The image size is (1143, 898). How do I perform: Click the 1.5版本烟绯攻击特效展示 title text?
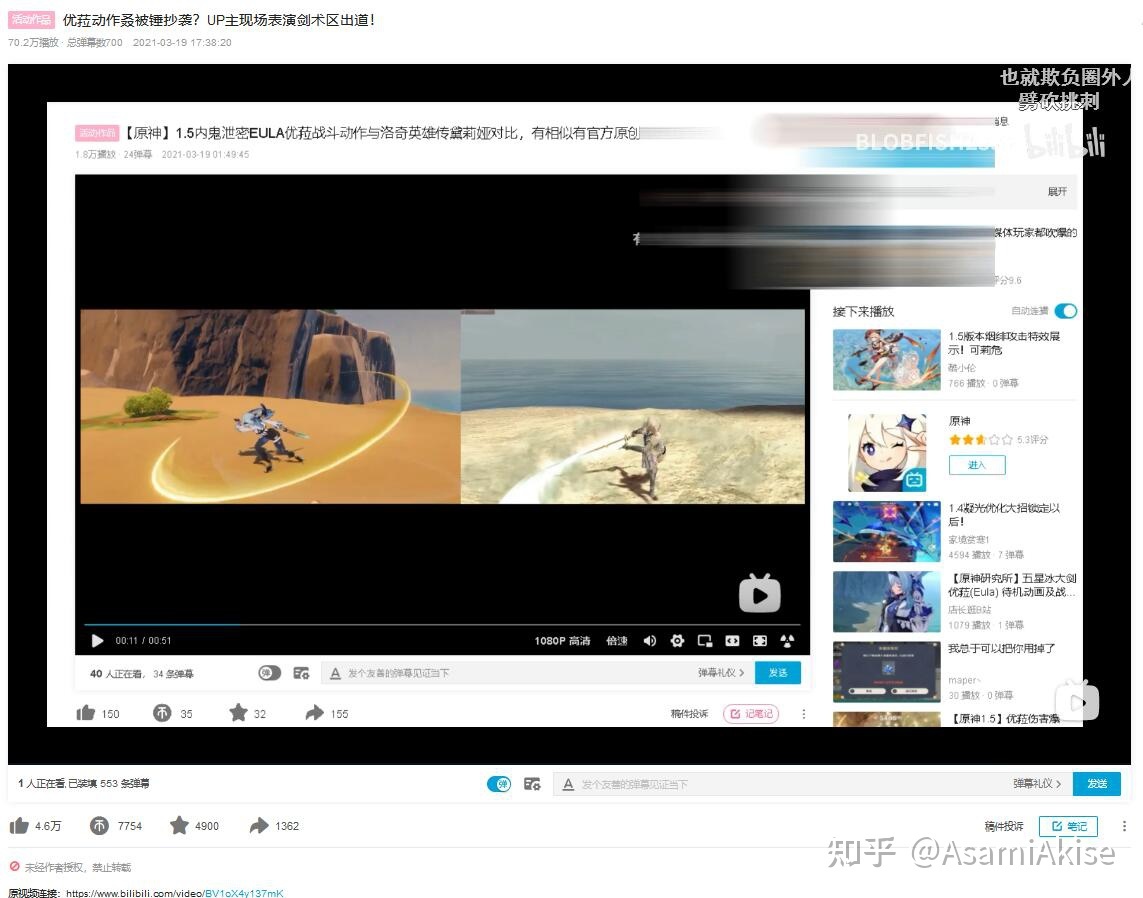[1004, 343]
